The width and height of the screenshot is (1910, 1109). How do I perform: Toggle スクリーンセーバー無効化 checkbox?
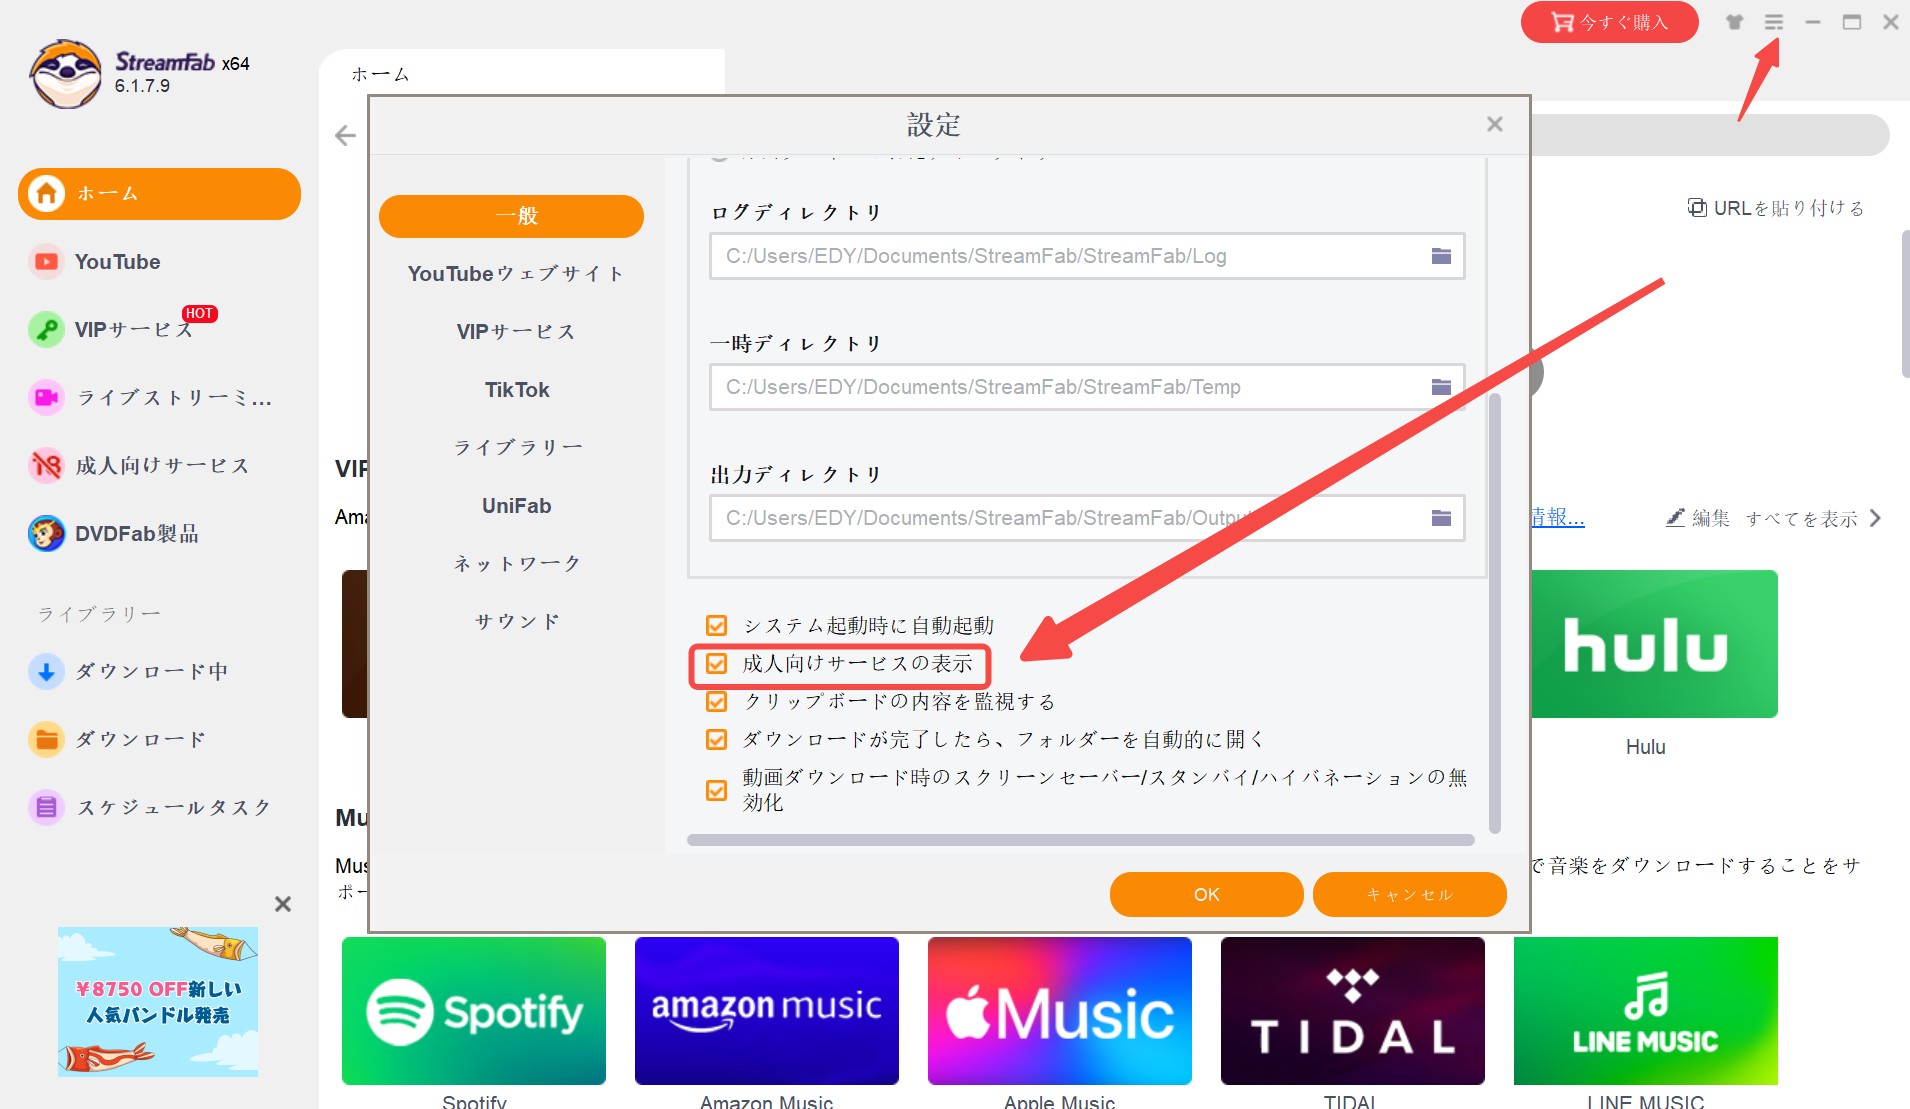717,790
